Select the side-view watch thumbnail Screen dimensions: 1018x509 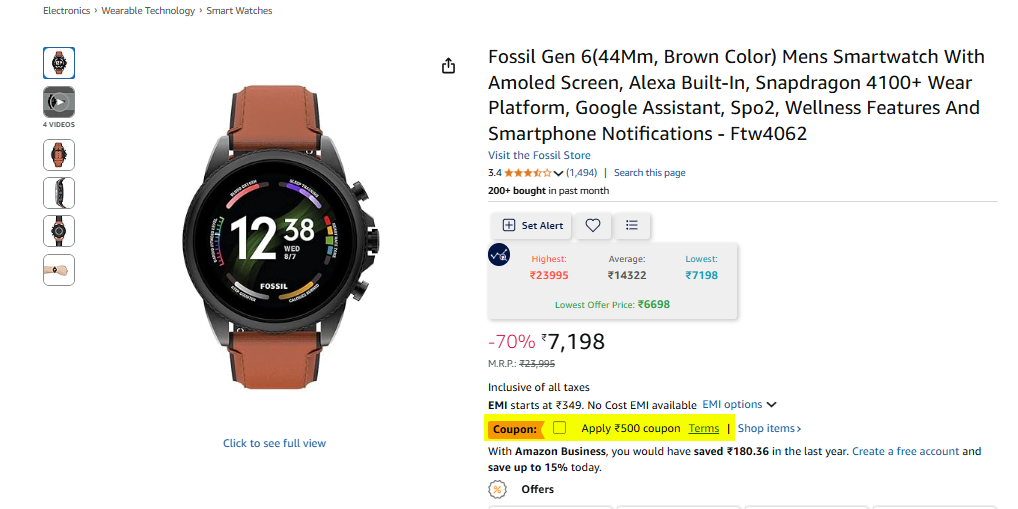coord(59,193)
